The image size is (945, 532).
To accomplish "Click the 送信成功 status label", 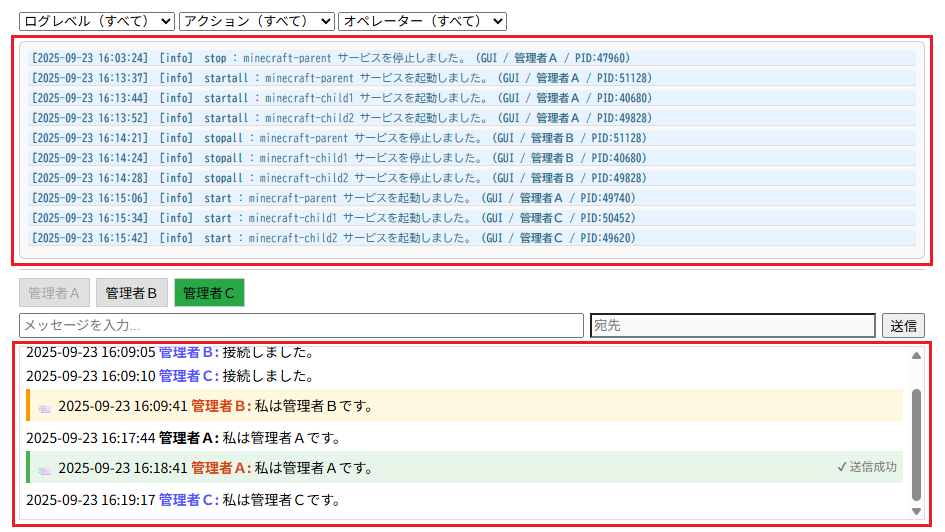I will pyautogui.click(x=867, y=467).
